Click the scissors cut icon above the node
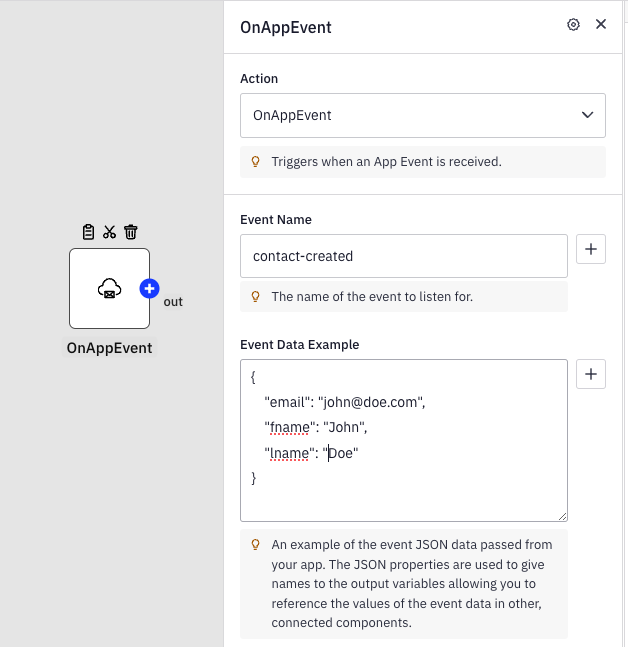 pyautogui.click(x=109, y=232)
